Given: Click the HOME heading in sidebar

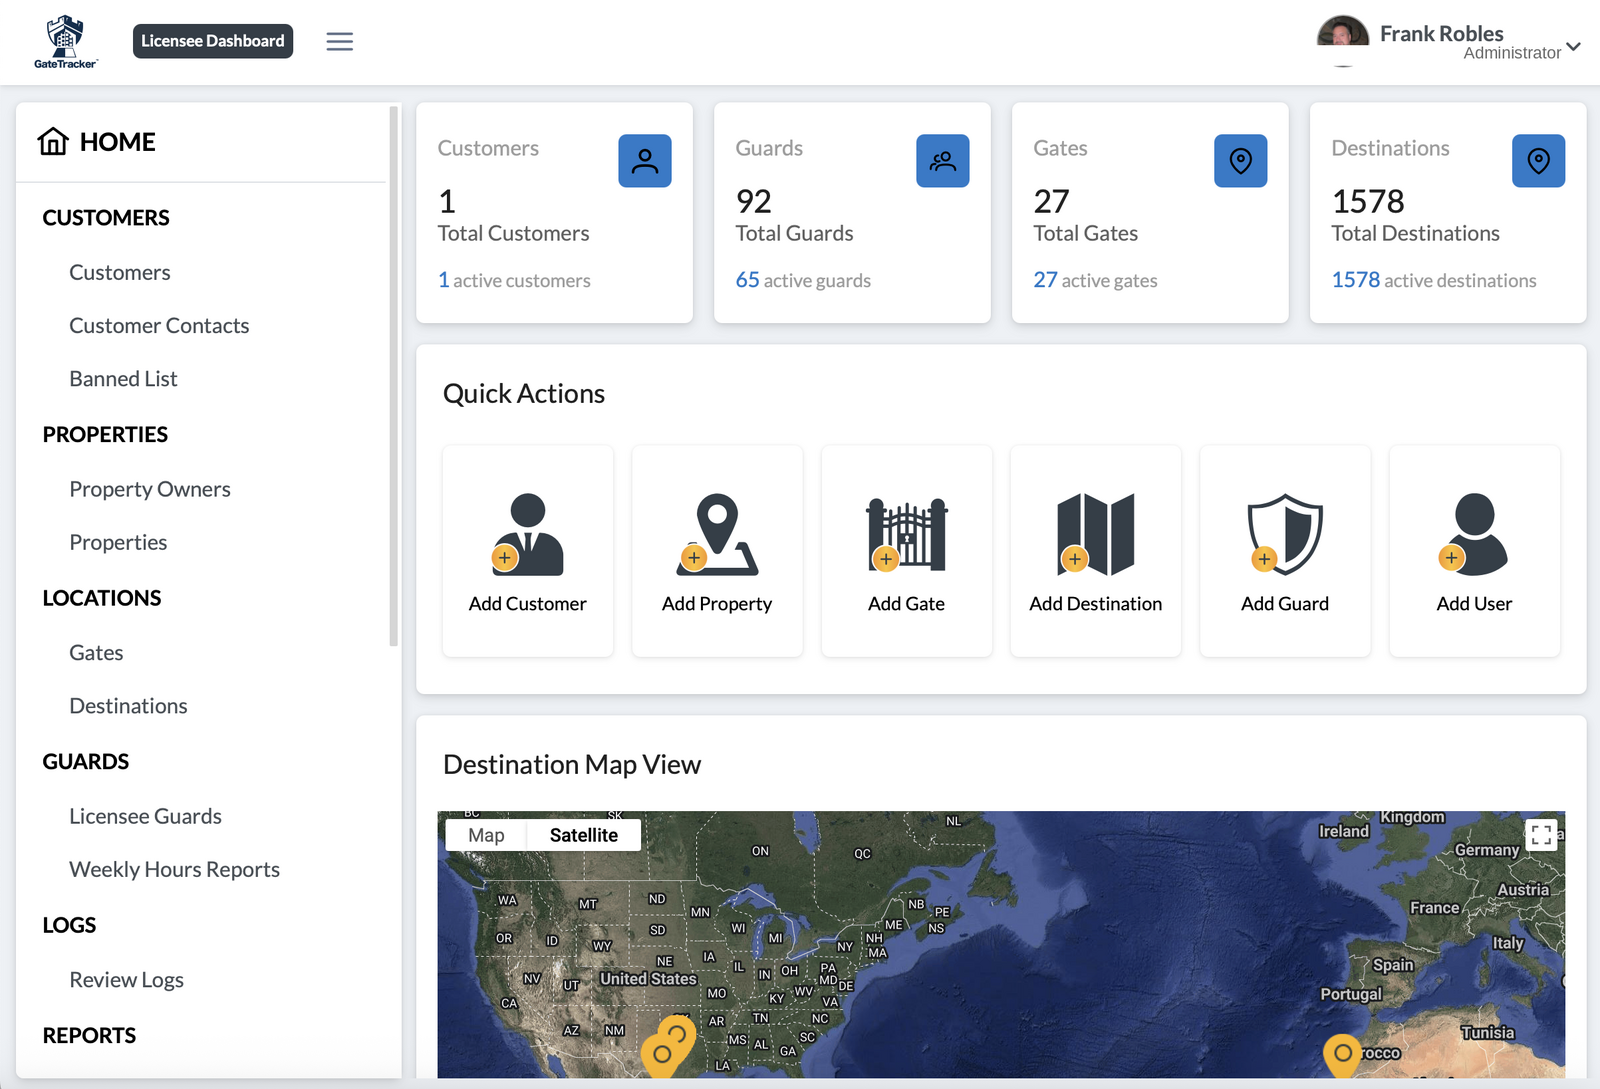Looking at the screenshot, I should pos(117,142).
